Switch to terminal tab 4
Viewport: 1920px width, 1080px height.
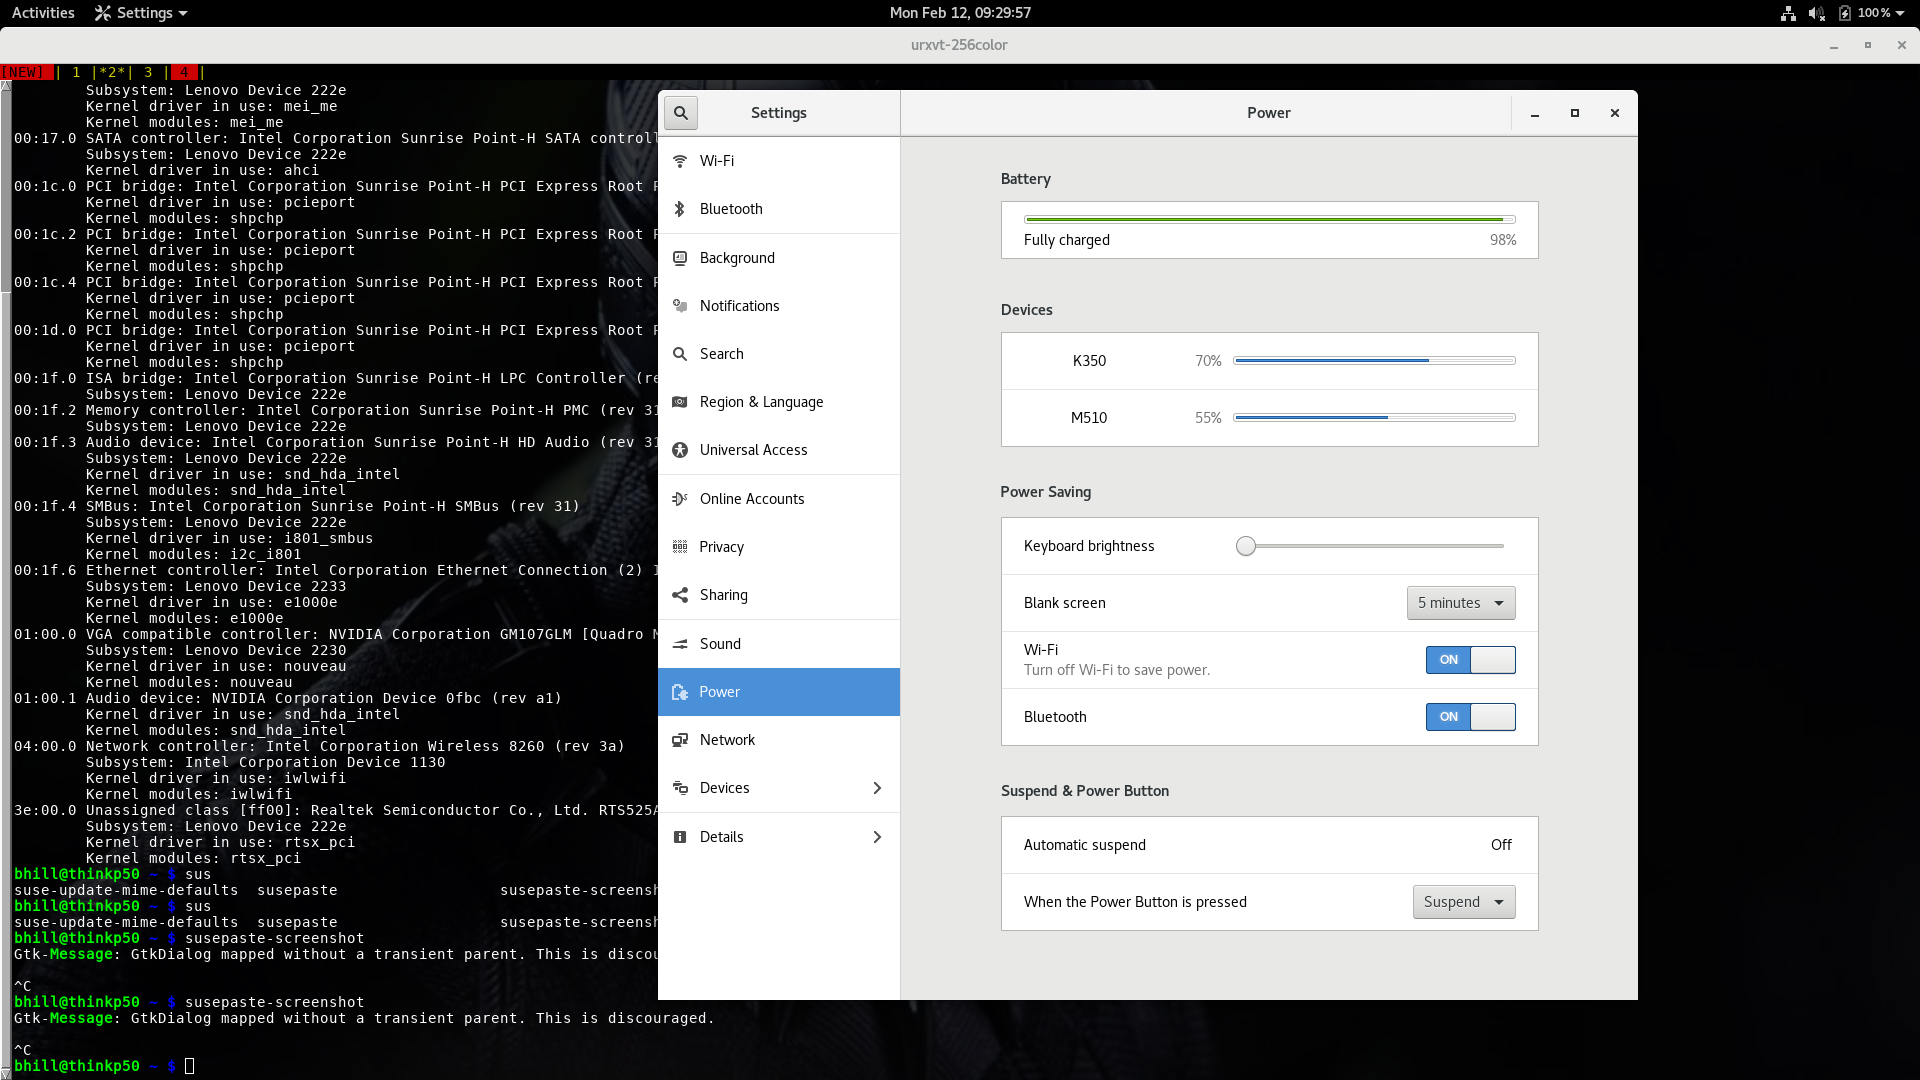tap(184, 72)
